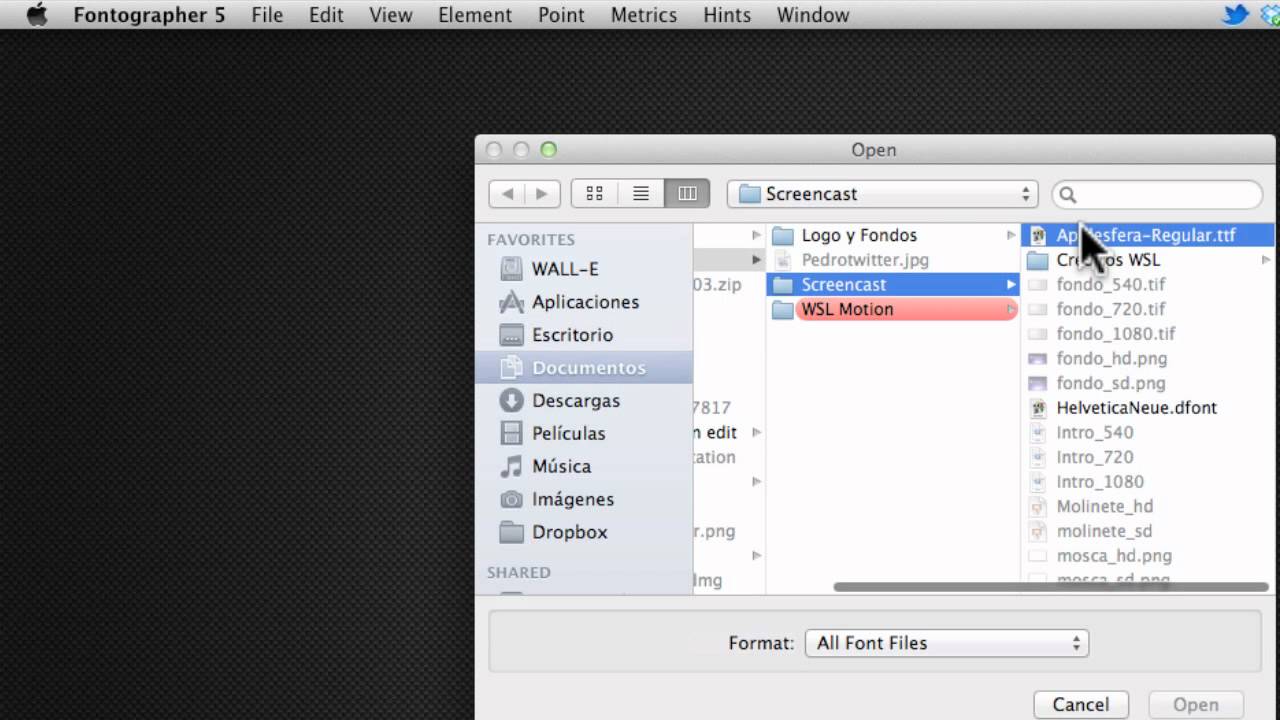Switch to list view in Open dialog

641,194
